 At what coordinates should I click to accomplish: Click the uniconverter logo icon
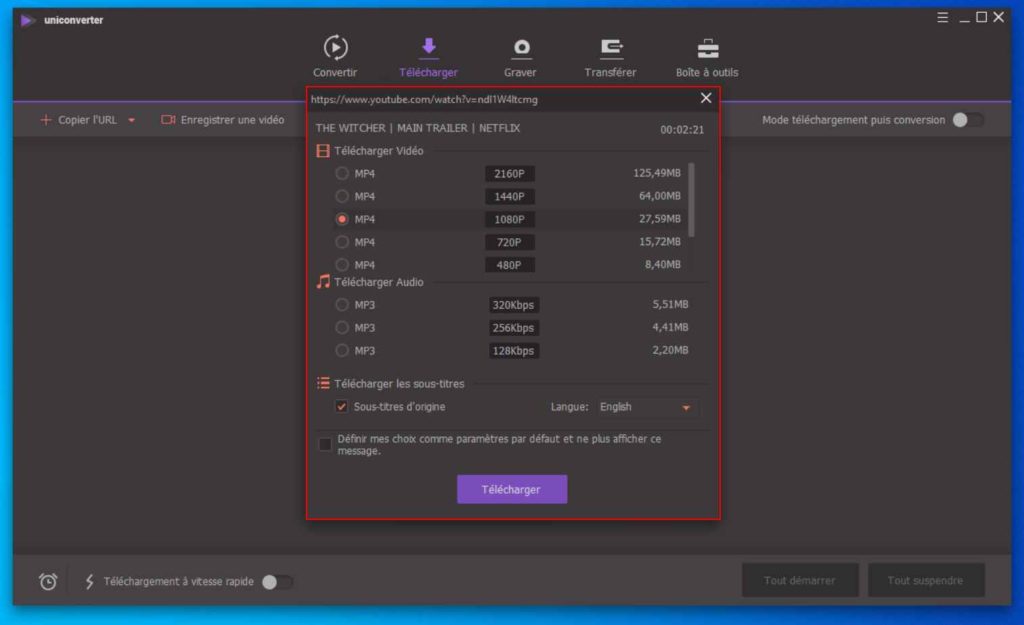click(x=27, y=20)
